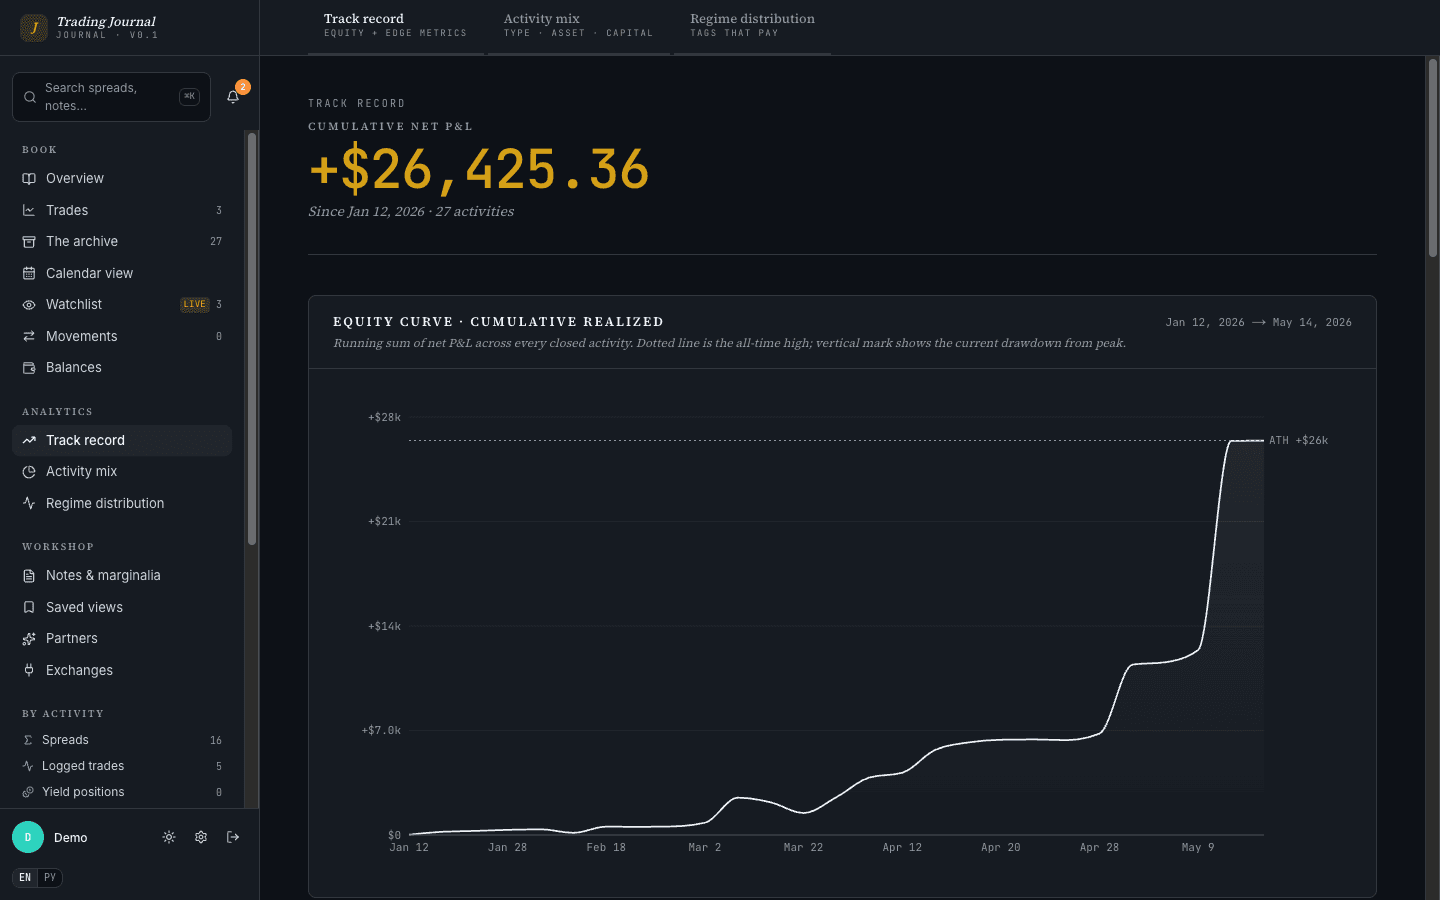The image size is (1440, 900).
Task: Switch language to EN
Action: tap(25, 878)
